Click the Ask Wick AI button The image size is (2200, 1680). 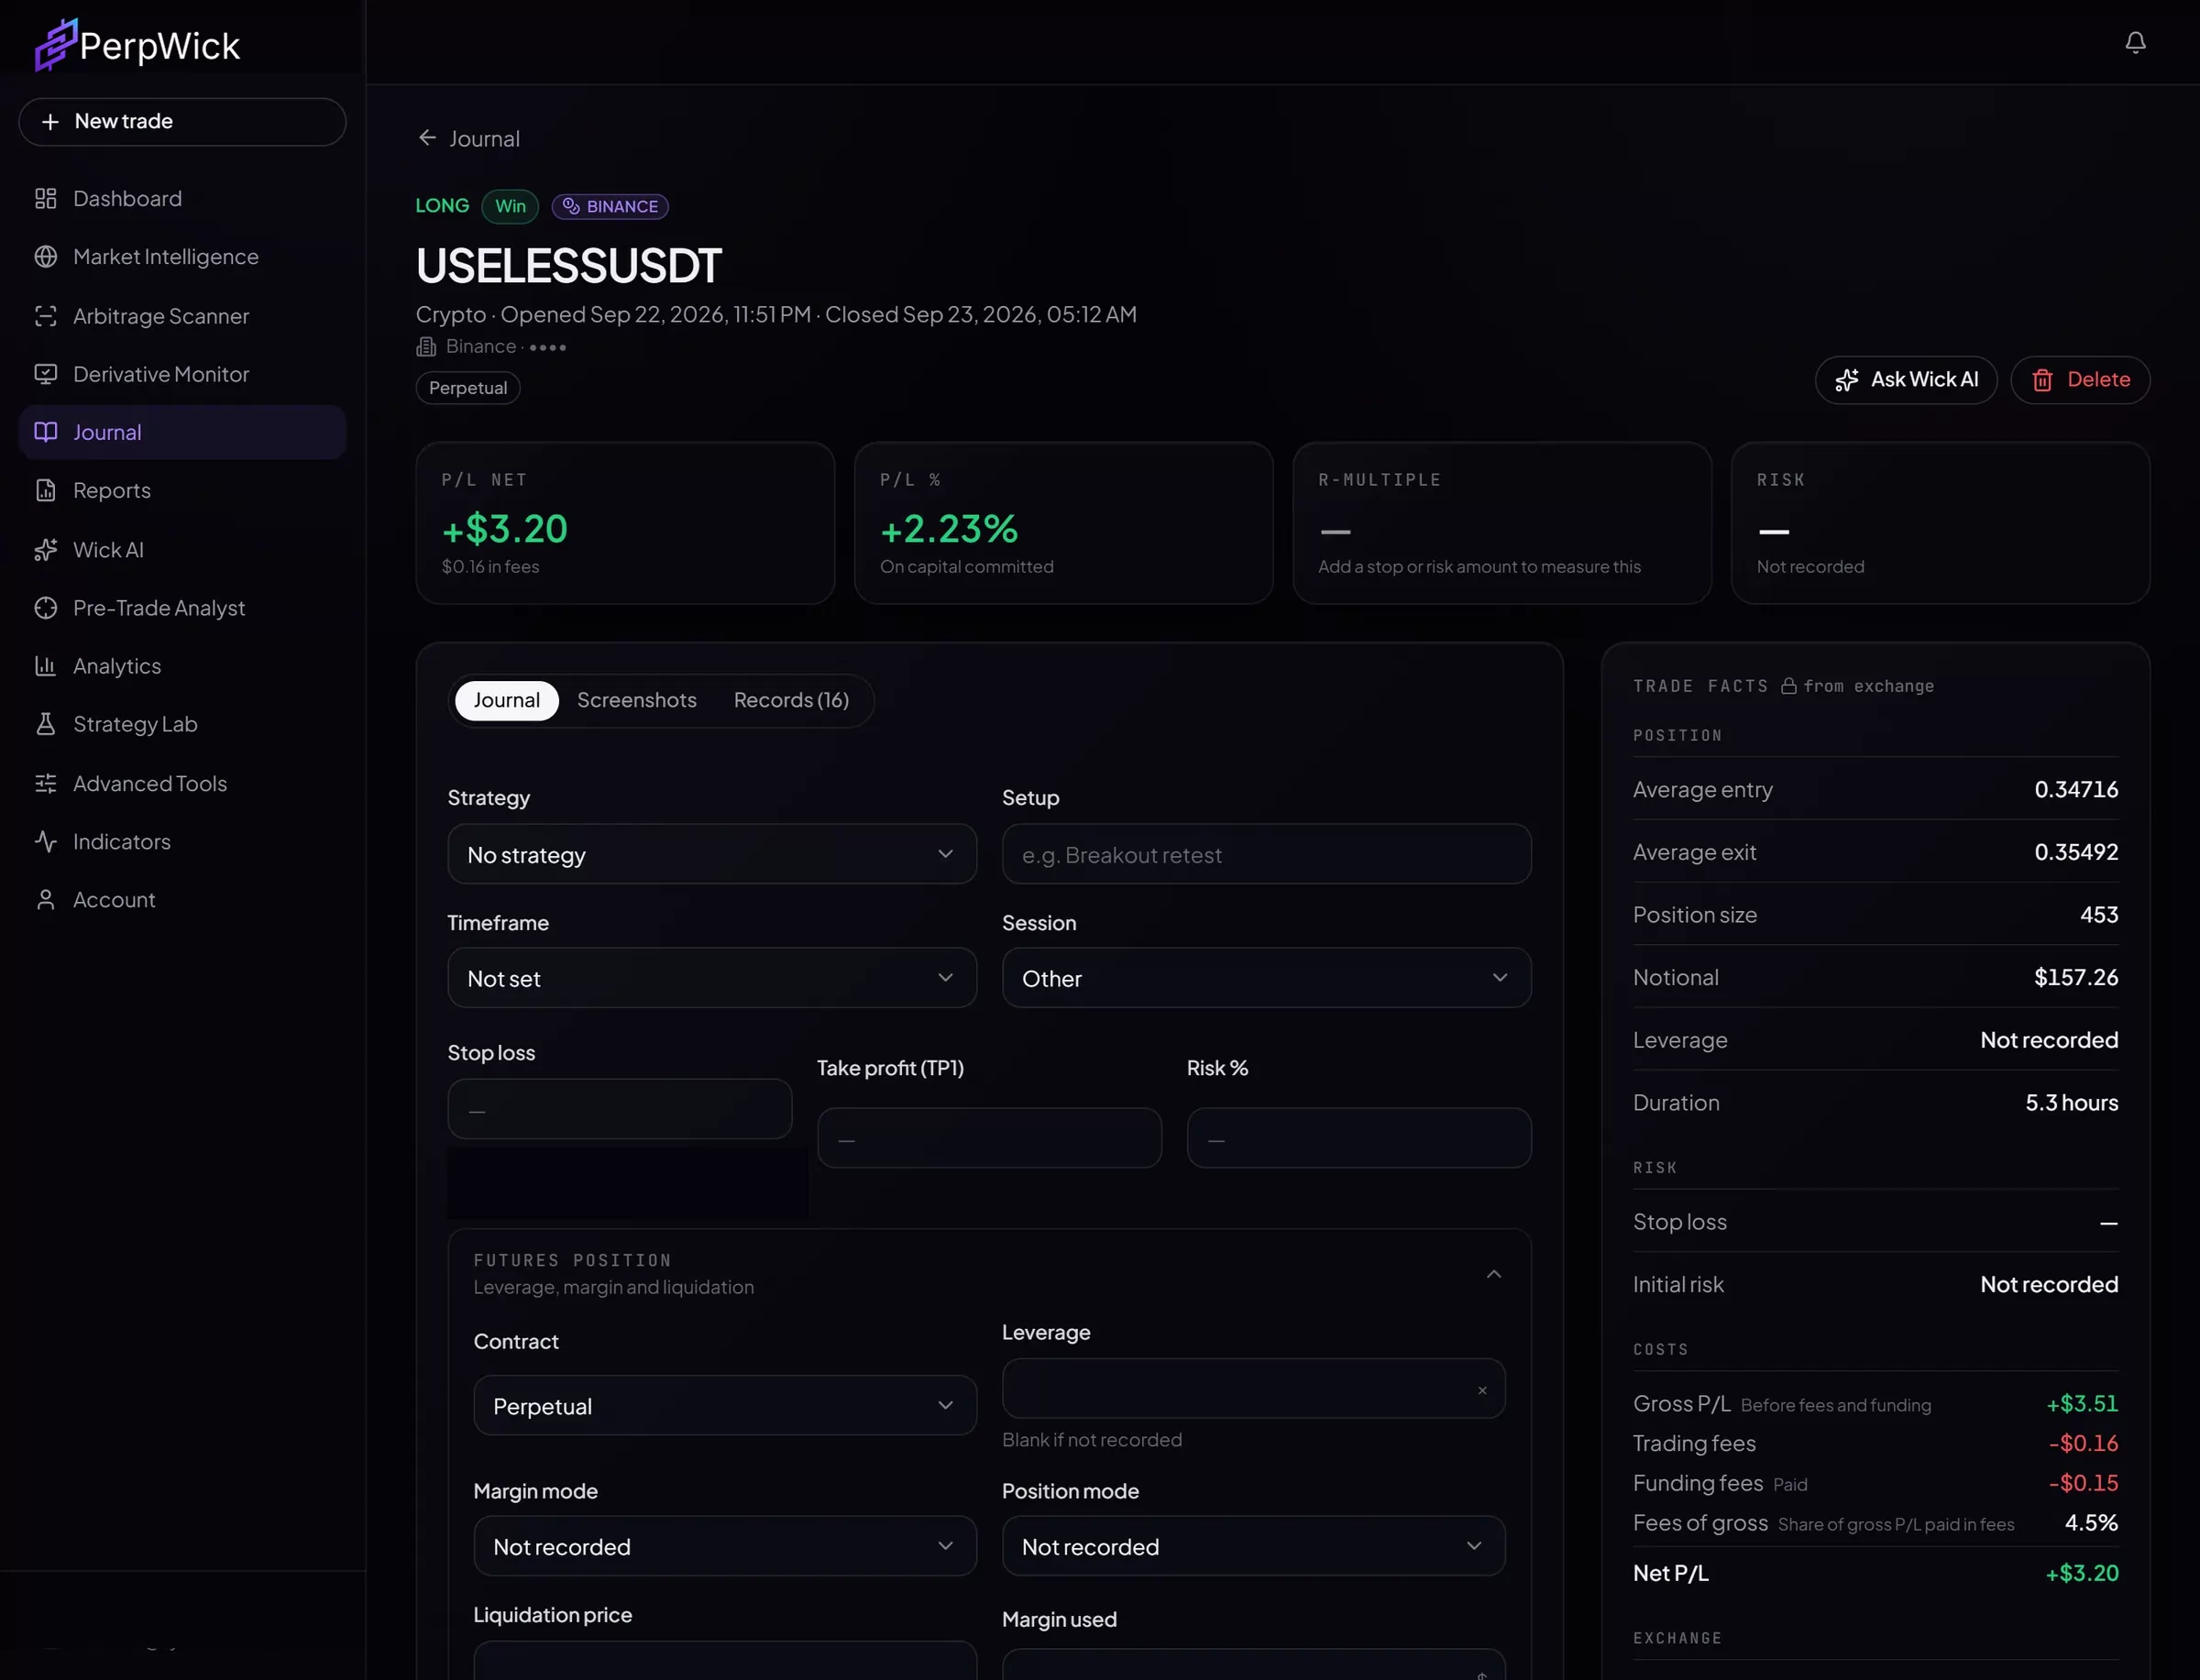click(1906, 380)
